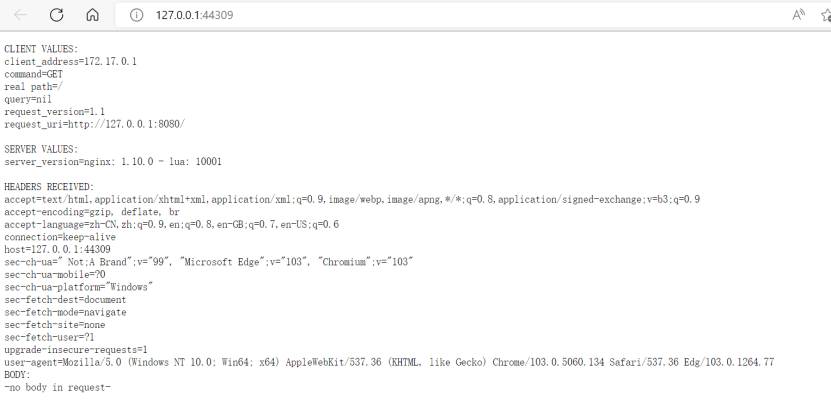
Task: Click the -no body in request- text
Action: click(x=57, y=387)
